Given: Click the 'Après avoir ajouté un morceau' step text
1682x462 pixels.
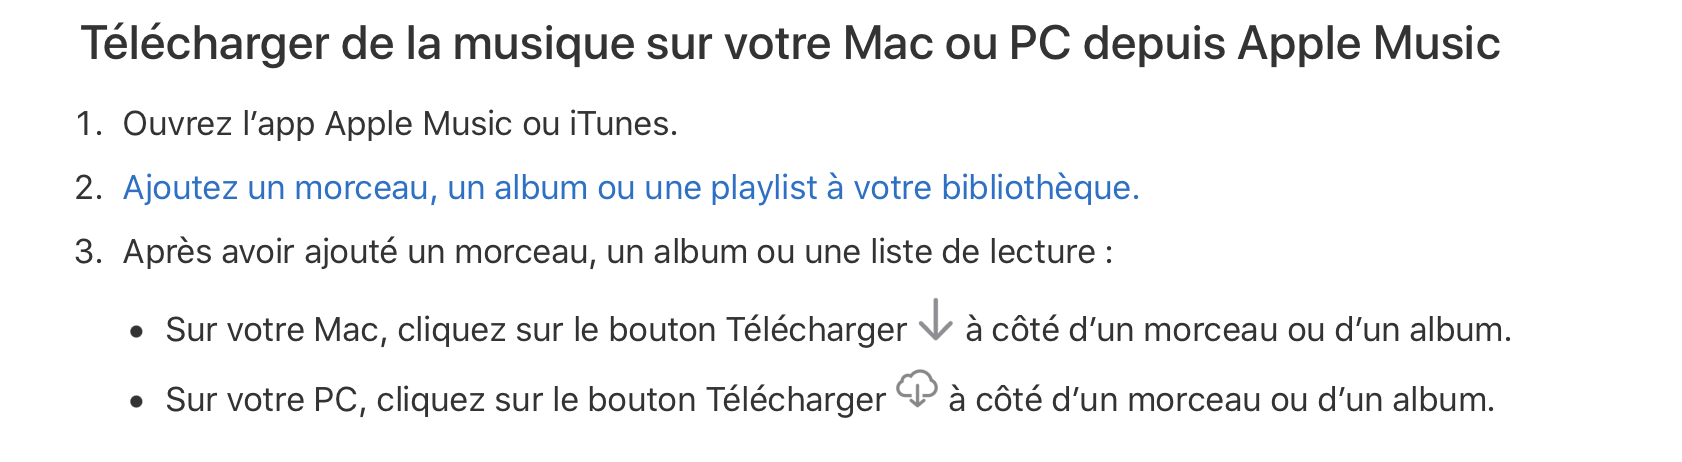Looking at the screenshot, I should (618, 251).
